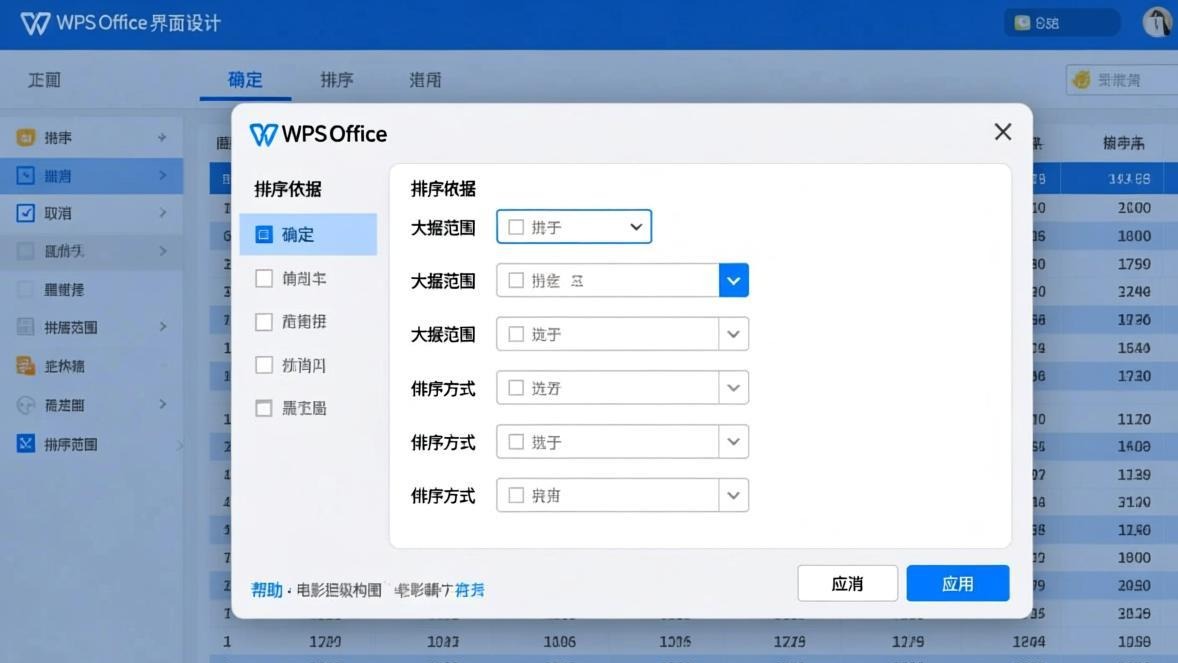Click the white 应消 button
1178x663 pixels.
[x=847, y=583]
